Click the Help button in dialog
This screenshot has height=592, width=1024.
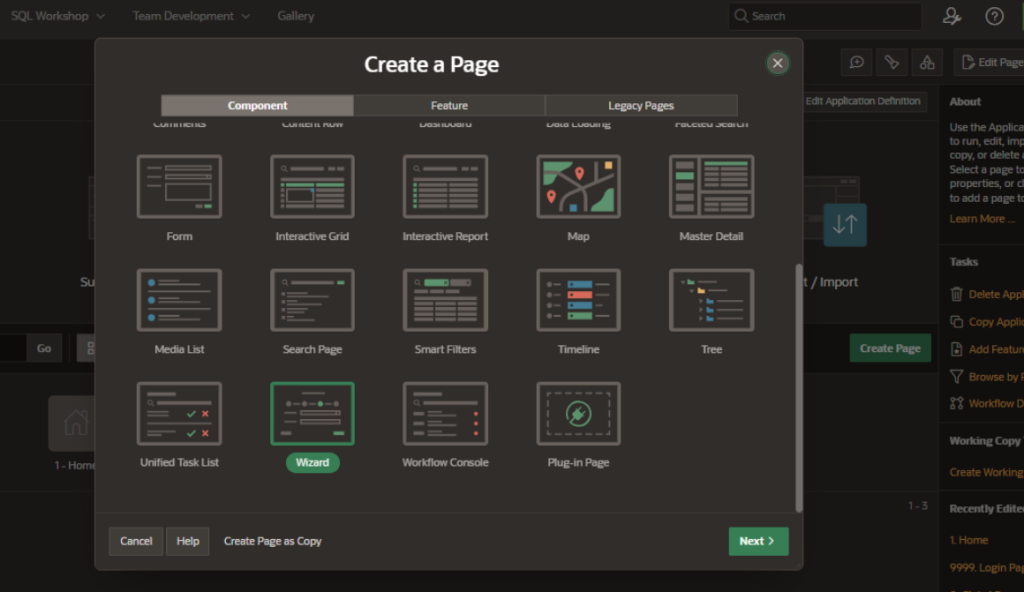(187, 541)
